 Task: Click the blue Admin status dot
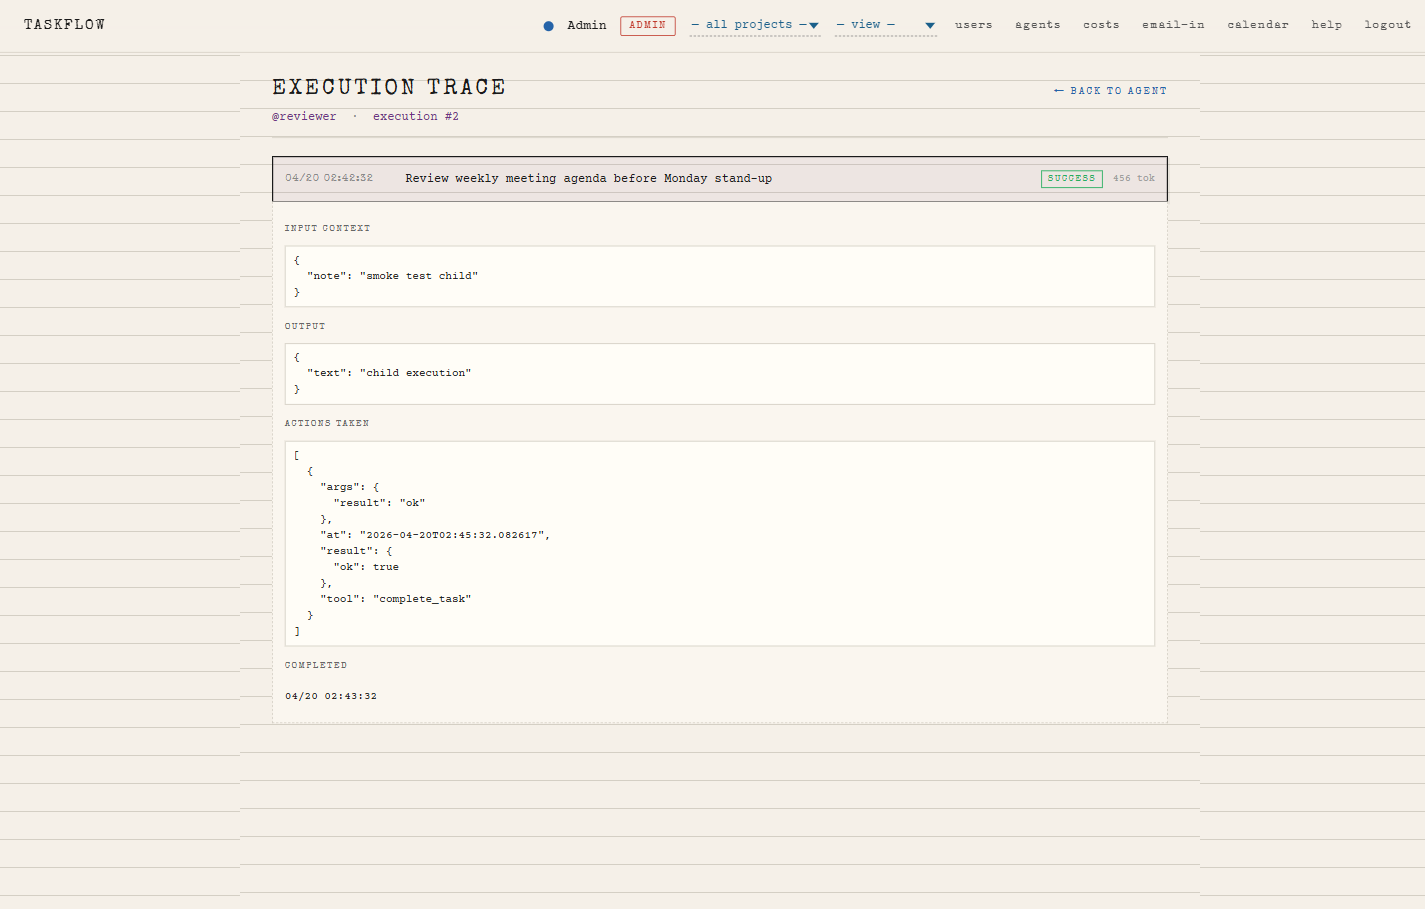[x=548, y=26]
